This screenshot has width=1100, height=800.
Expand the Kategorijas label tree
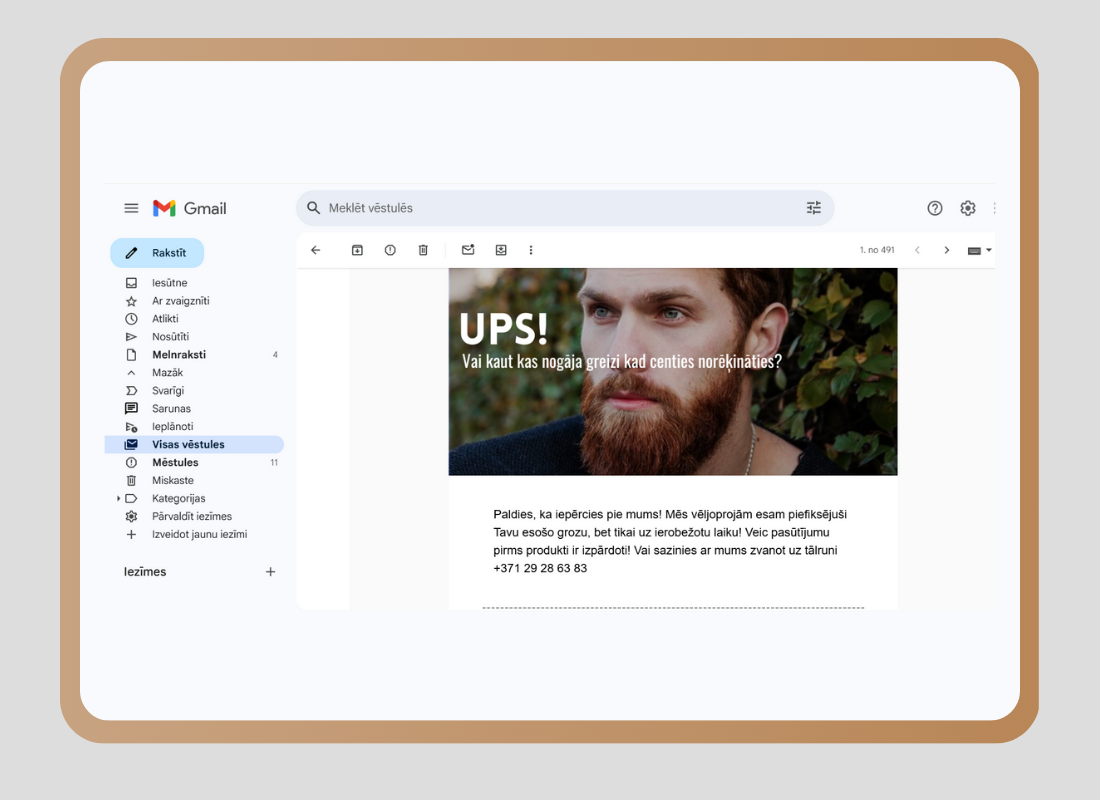119,498
